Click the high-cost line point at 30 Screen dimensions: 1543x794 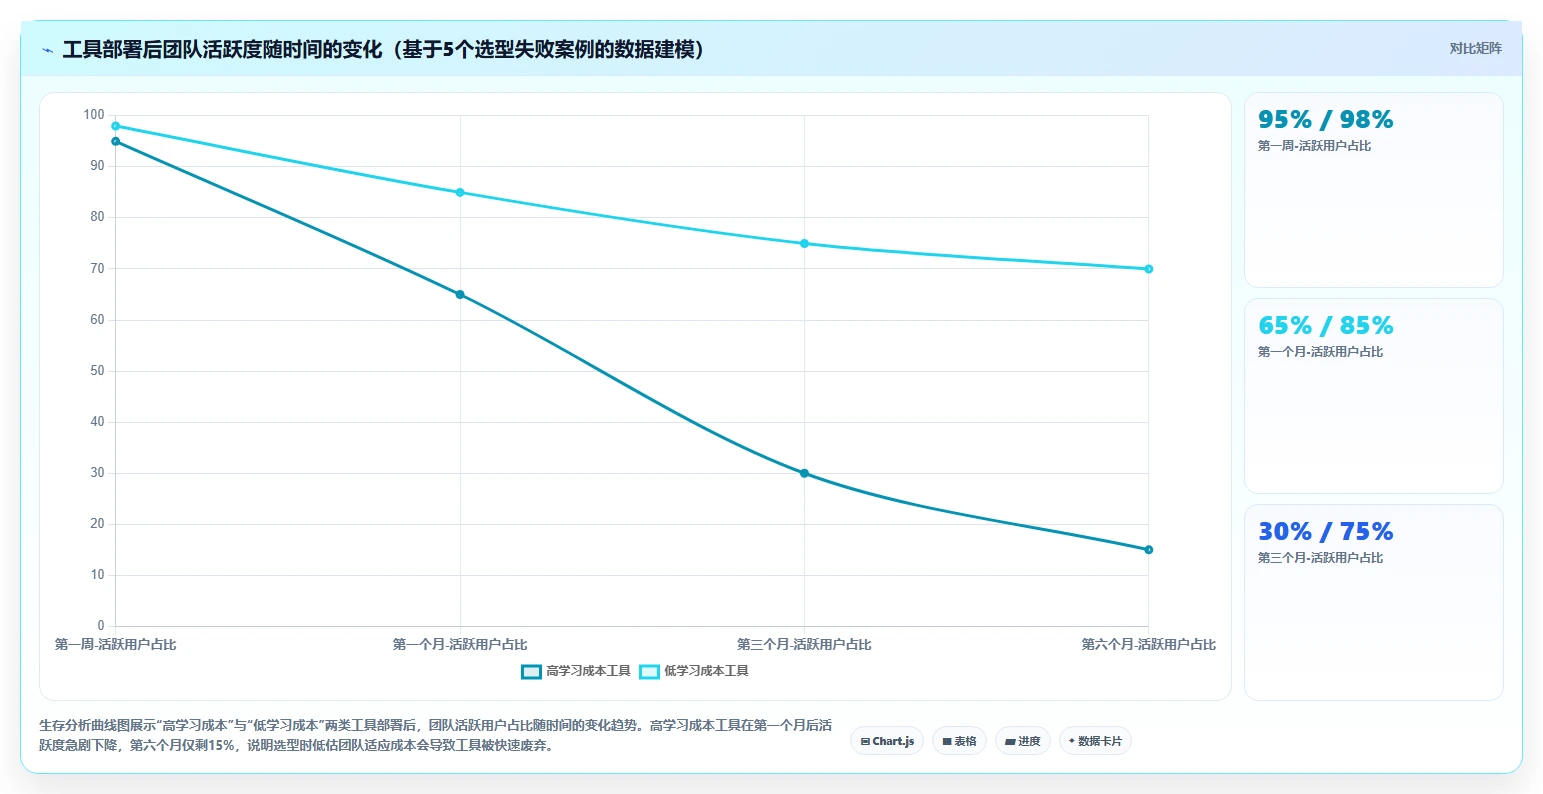(x=804, y=473)
